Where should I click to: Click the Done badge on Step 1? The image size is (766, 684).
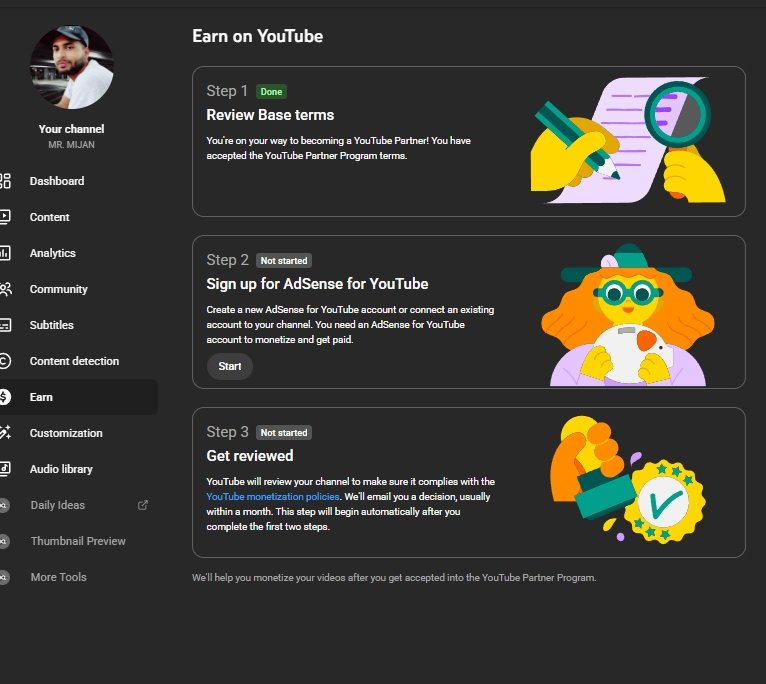(x=271, y=92)
